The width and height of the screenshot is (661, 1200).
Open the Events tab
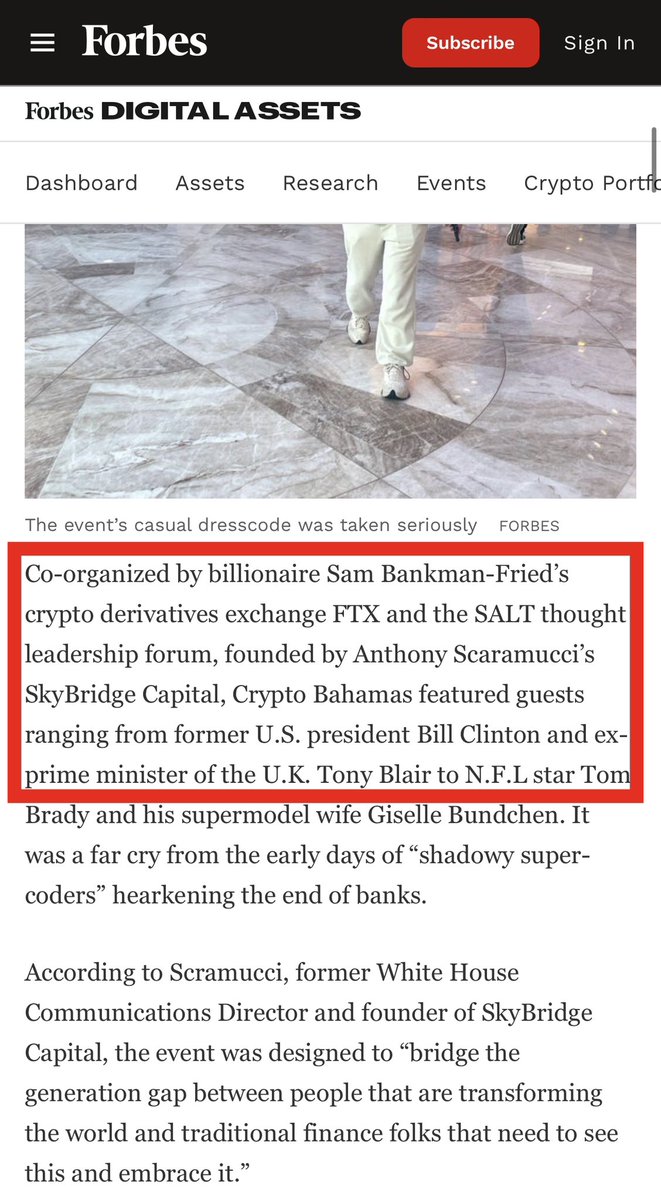tap(451, 183)
